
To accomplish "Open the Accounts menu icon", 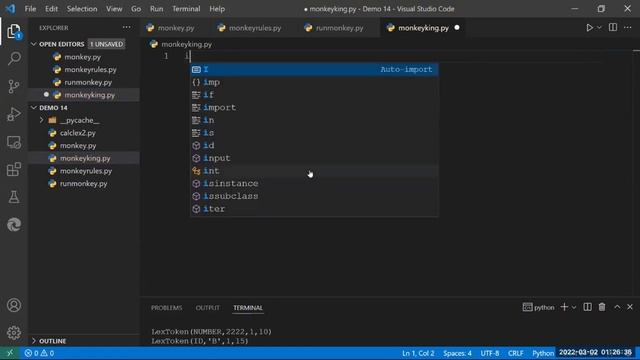I will pyautogui.click(x=14, y=305).
